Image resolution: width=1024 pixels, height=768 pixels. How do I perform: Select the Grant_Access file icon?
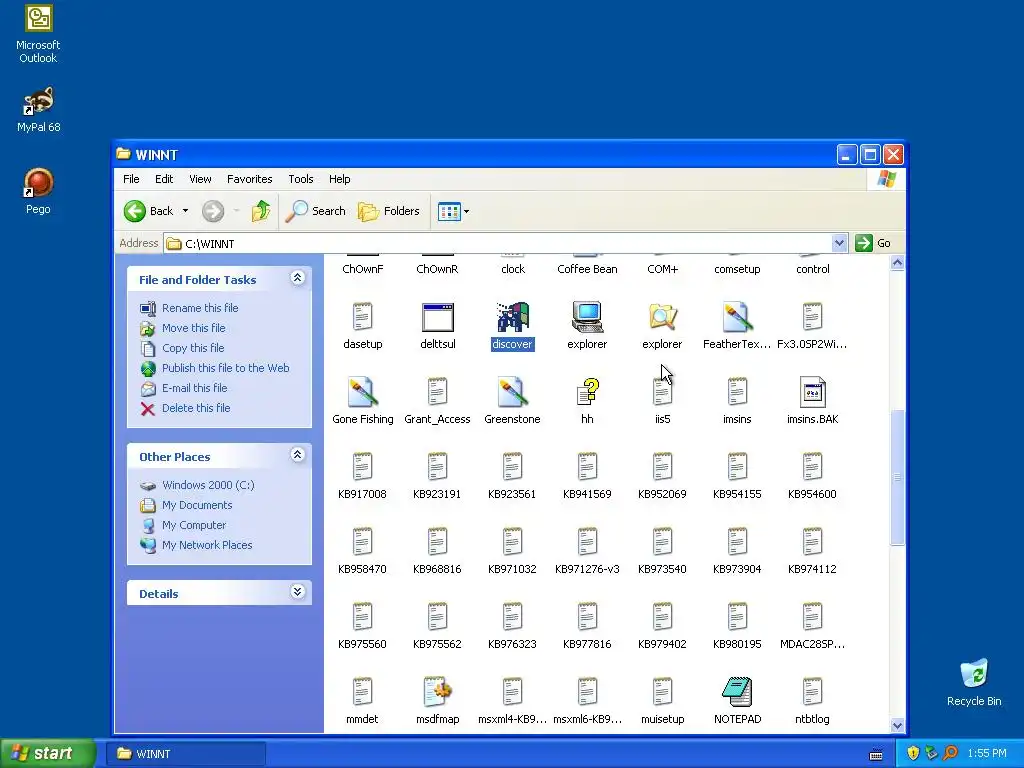pos(438,392)
